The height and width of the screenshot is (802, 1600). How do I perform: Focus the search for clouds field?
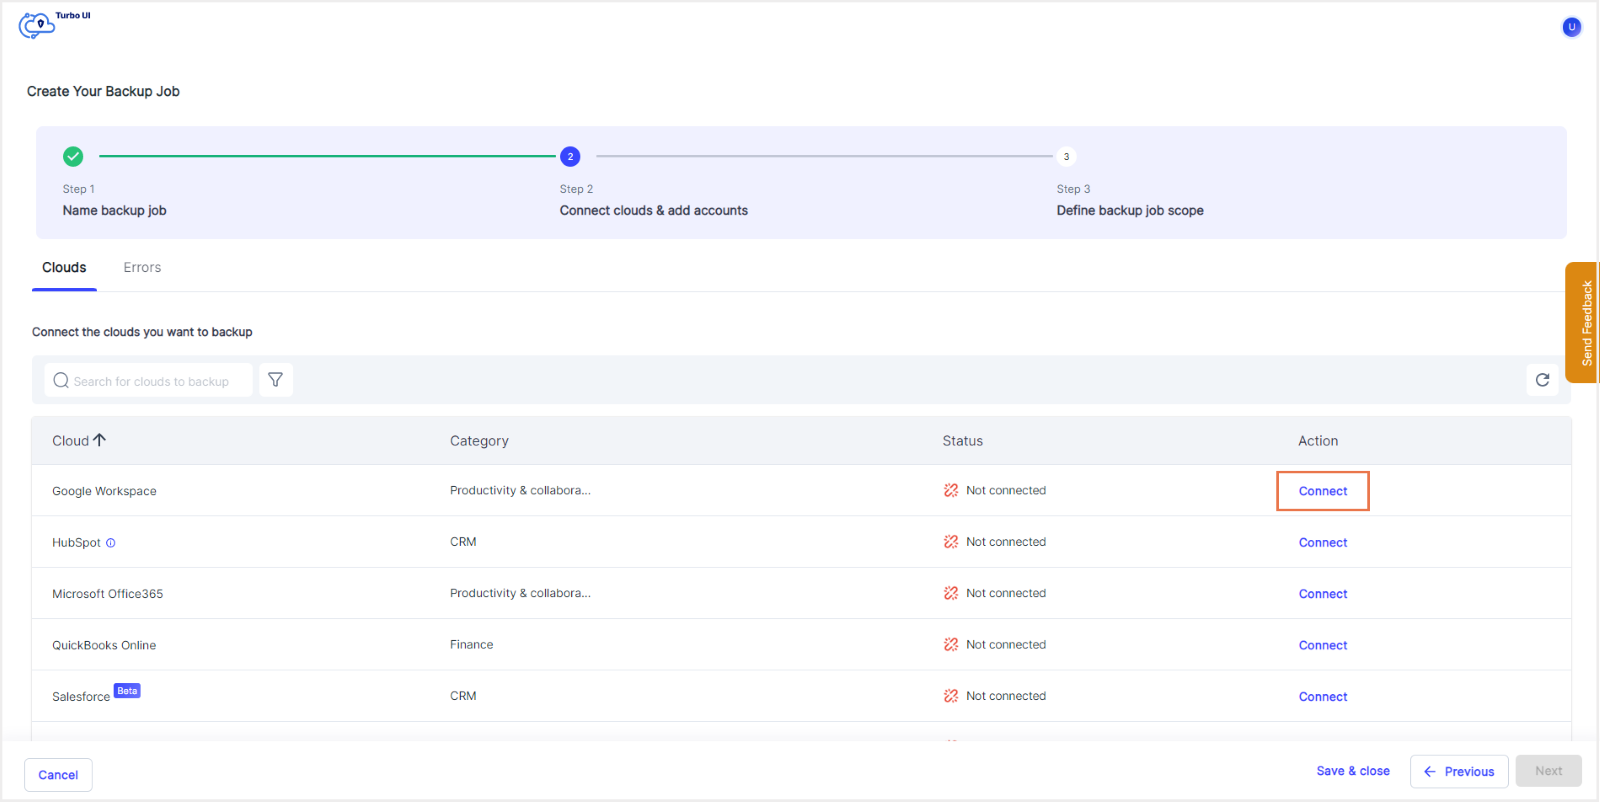[x=148, y=381]
